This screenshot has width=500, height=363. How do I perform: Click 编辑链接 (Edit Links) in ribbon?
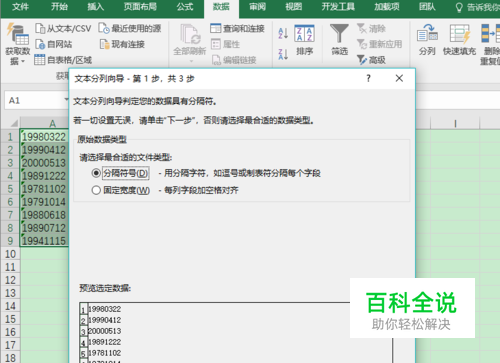coord(234,60)
